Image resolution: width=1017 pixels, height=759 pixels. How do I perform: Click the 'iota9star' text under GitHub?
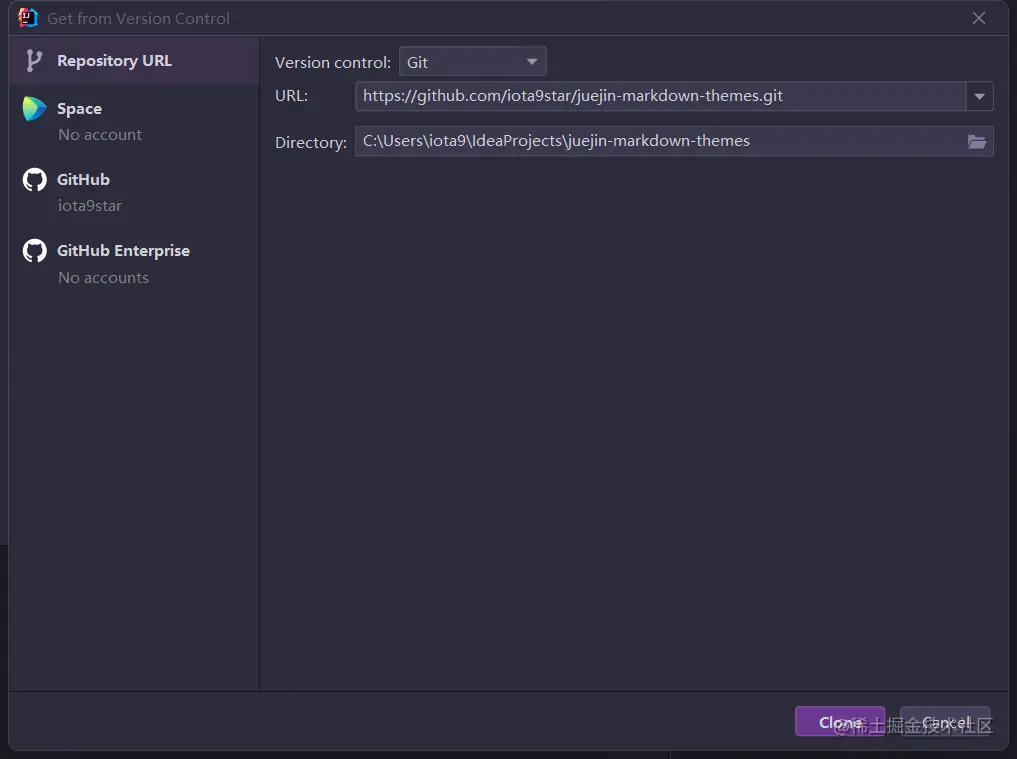pos(90,206)
